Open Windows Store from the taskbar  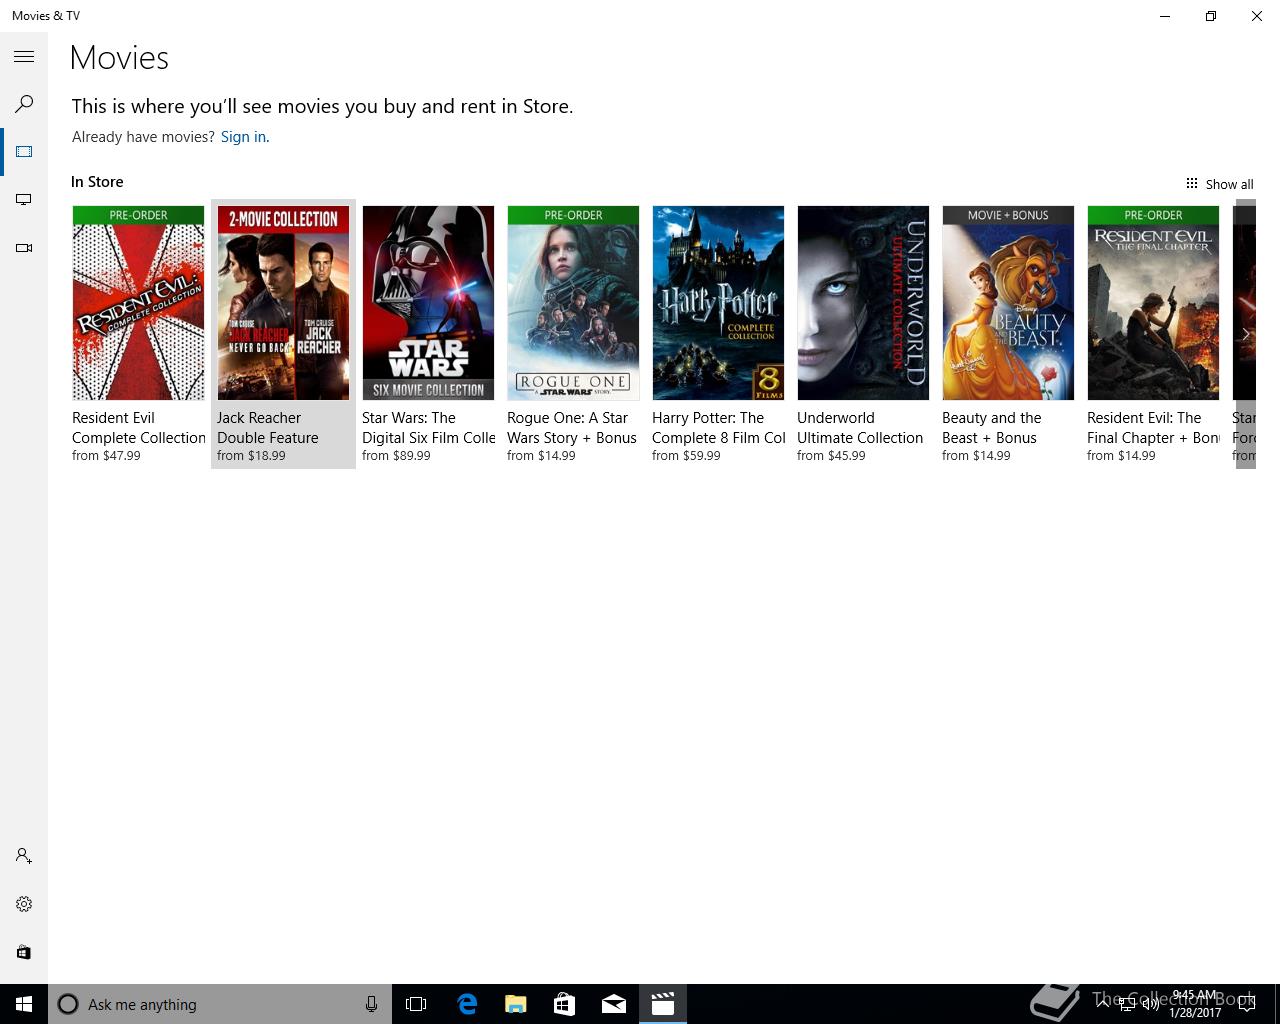(564, 1004)
